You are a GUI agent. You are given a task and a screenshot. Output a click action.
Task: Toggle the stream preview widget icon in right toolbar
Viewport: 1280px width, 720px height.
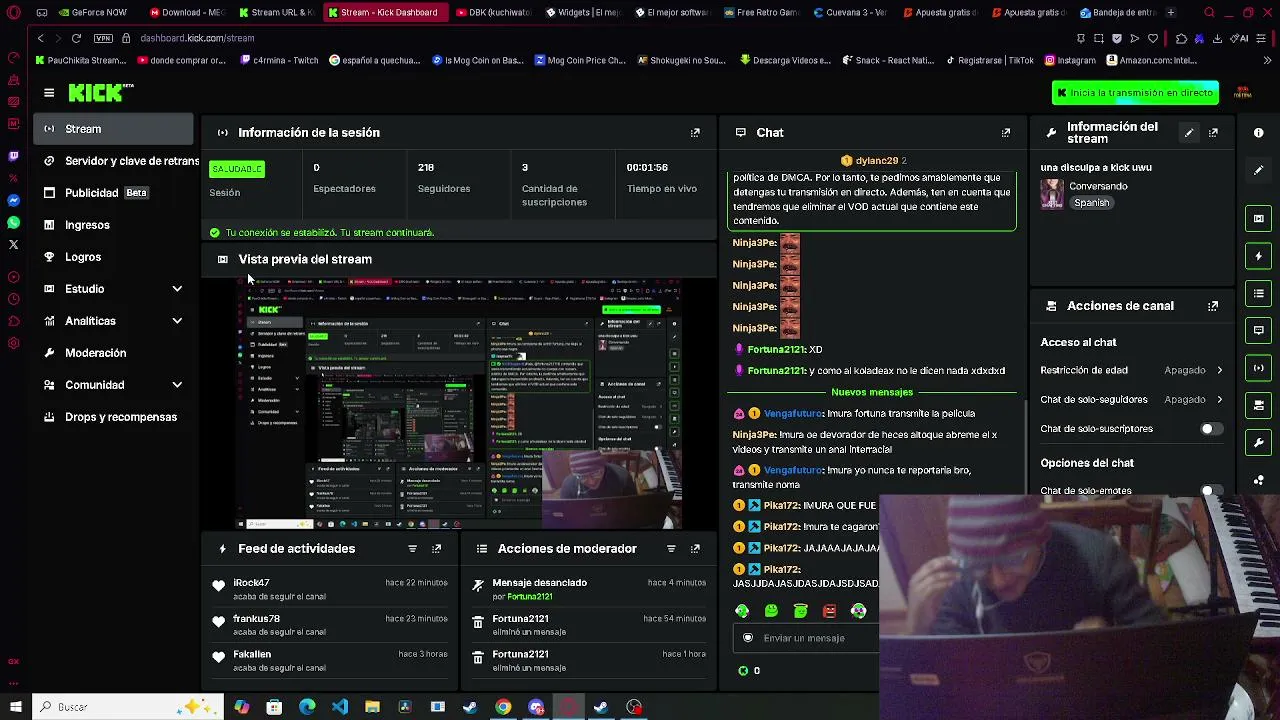1259,218
